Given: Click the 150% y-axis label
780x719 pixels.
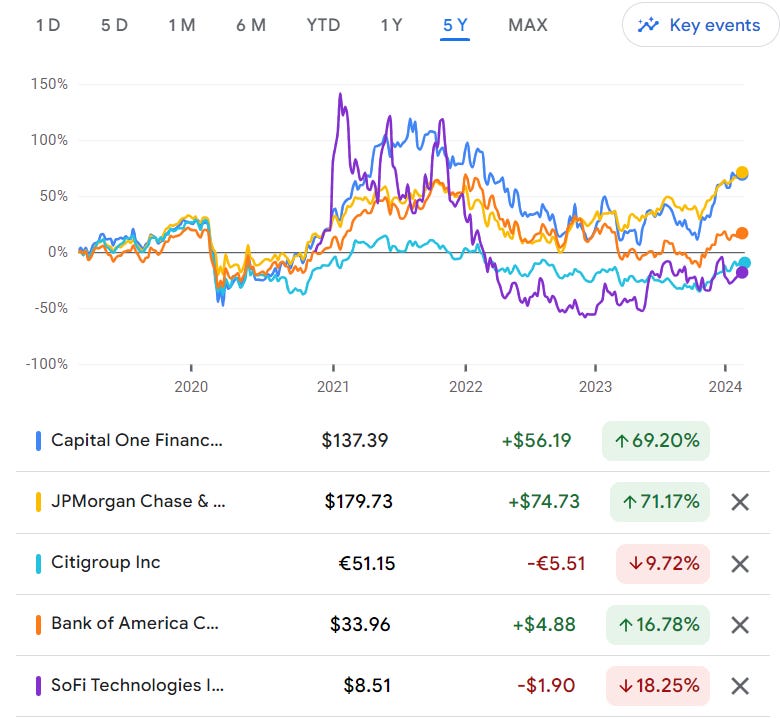Looking at the screenshot, I should tap(49, 84).
